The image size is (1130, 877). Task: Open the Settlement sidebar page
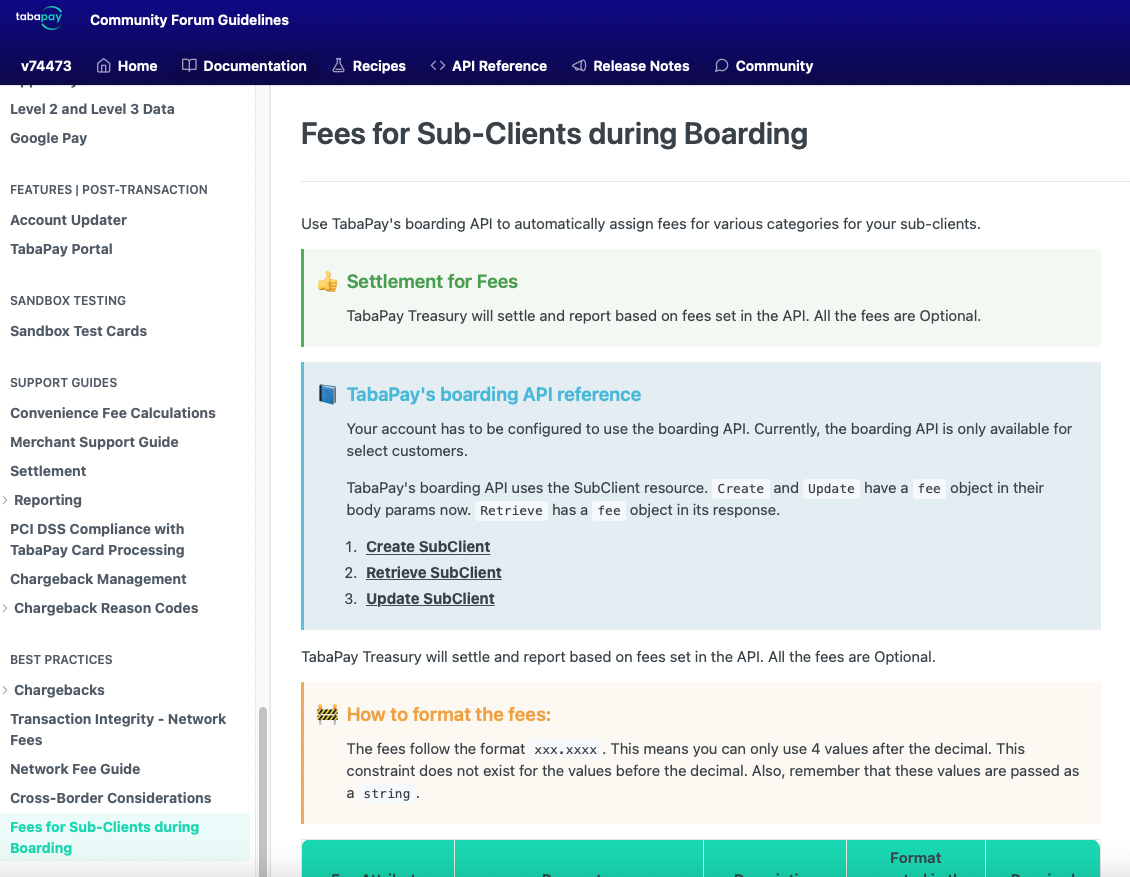click(x=48, y=471)
